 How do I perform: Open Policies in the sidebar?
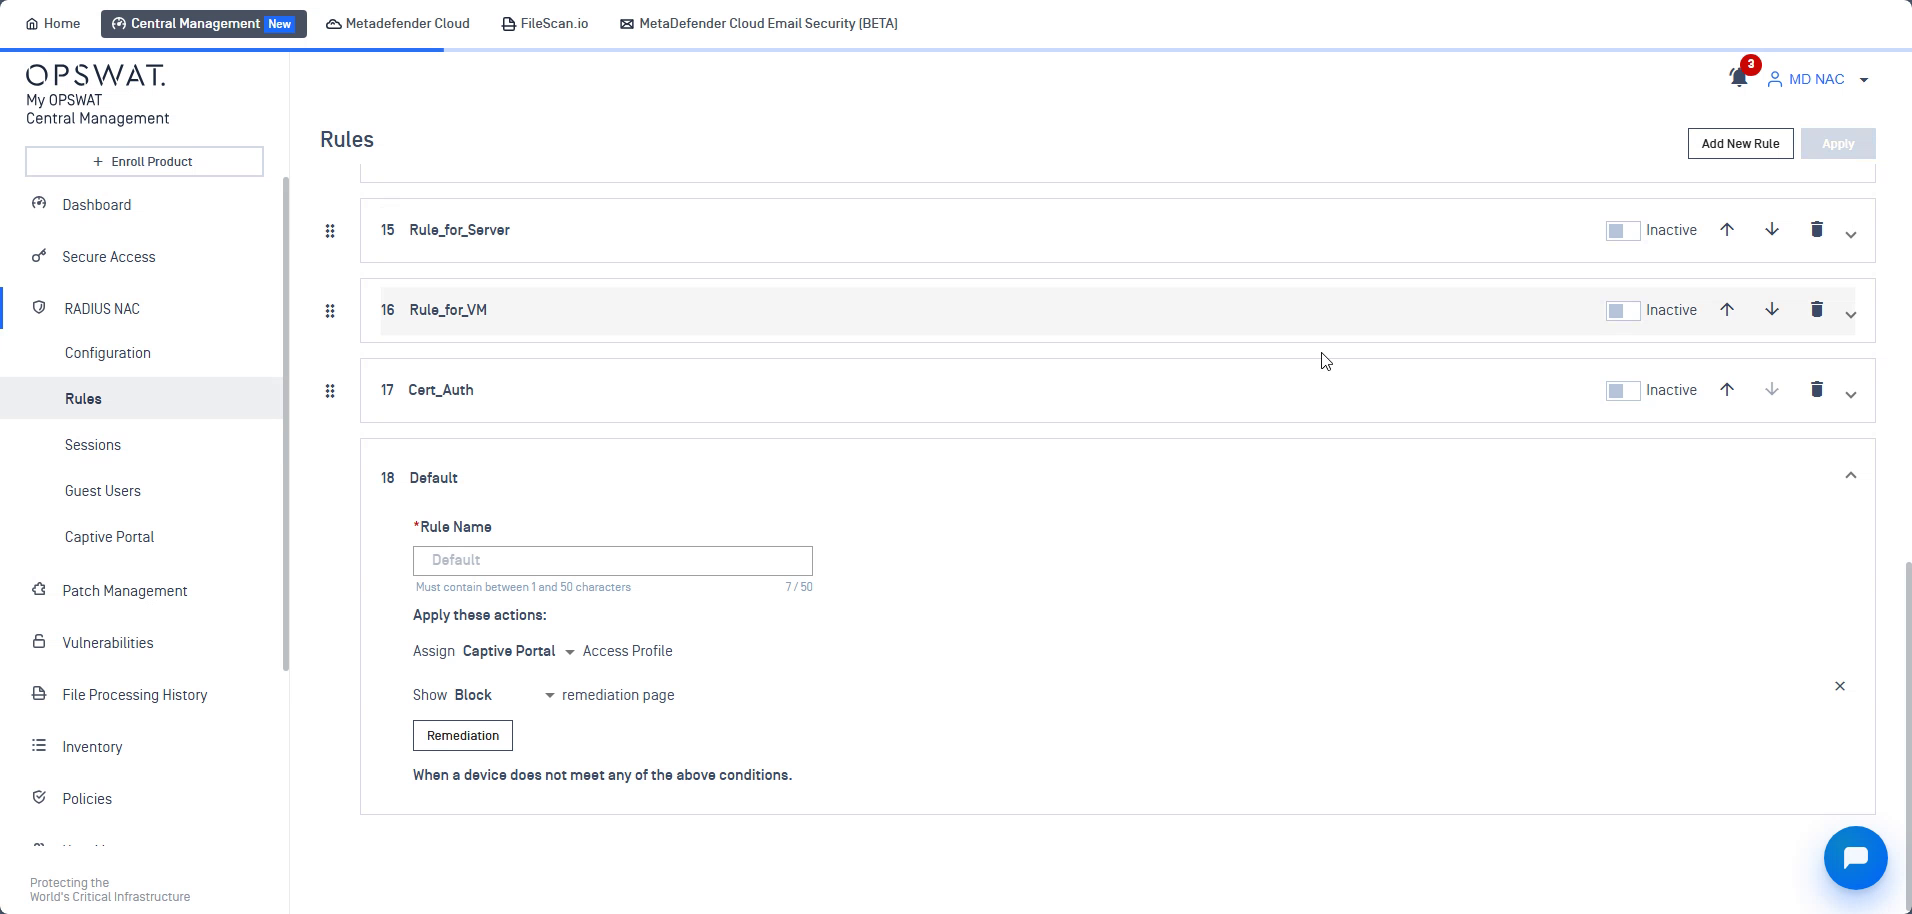[87, 799]
